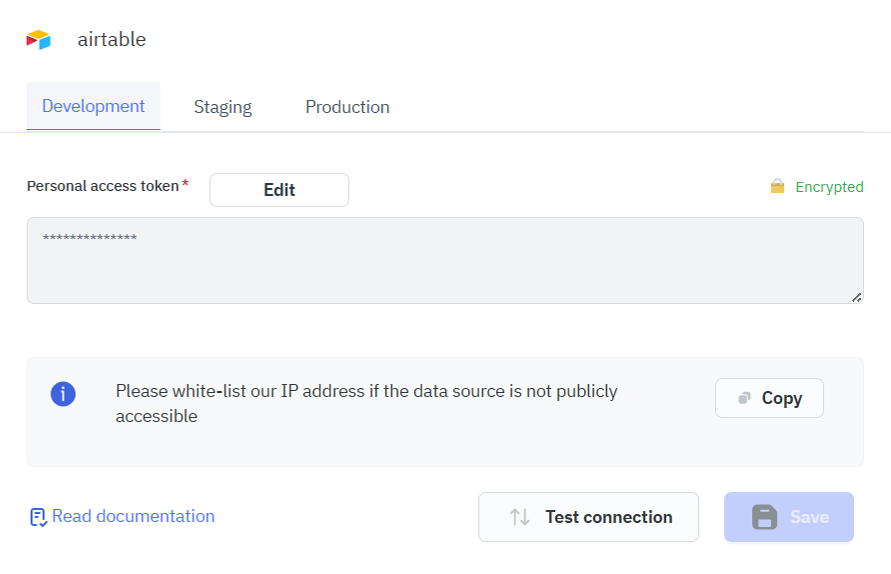This screenshot has height=574, width=891.
Task: Click the yellow lock icon beside Encrypted
Action: [x=777, y=187]
